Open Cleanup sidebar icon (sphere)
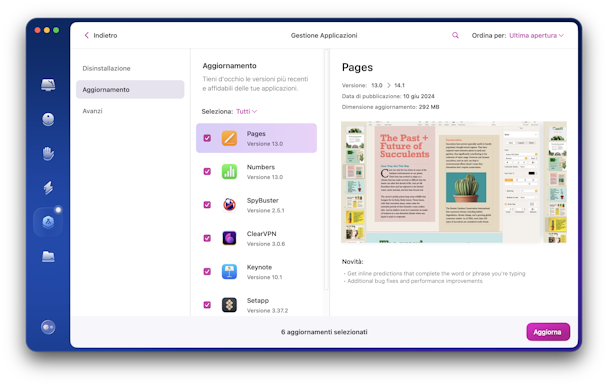608x386 pixels. 48,119
